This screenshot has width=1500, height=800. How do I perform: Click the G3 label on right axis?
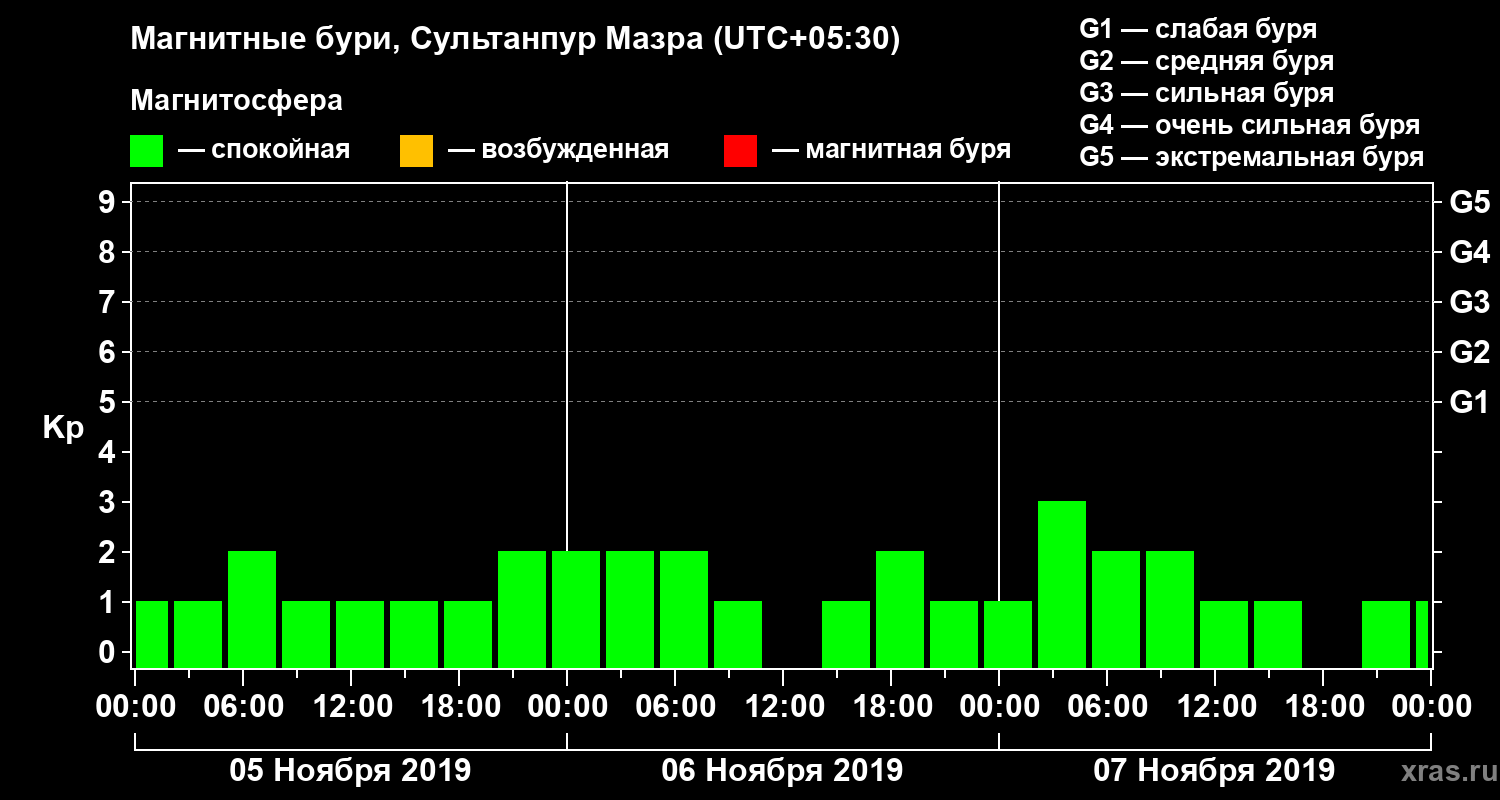1469,302
